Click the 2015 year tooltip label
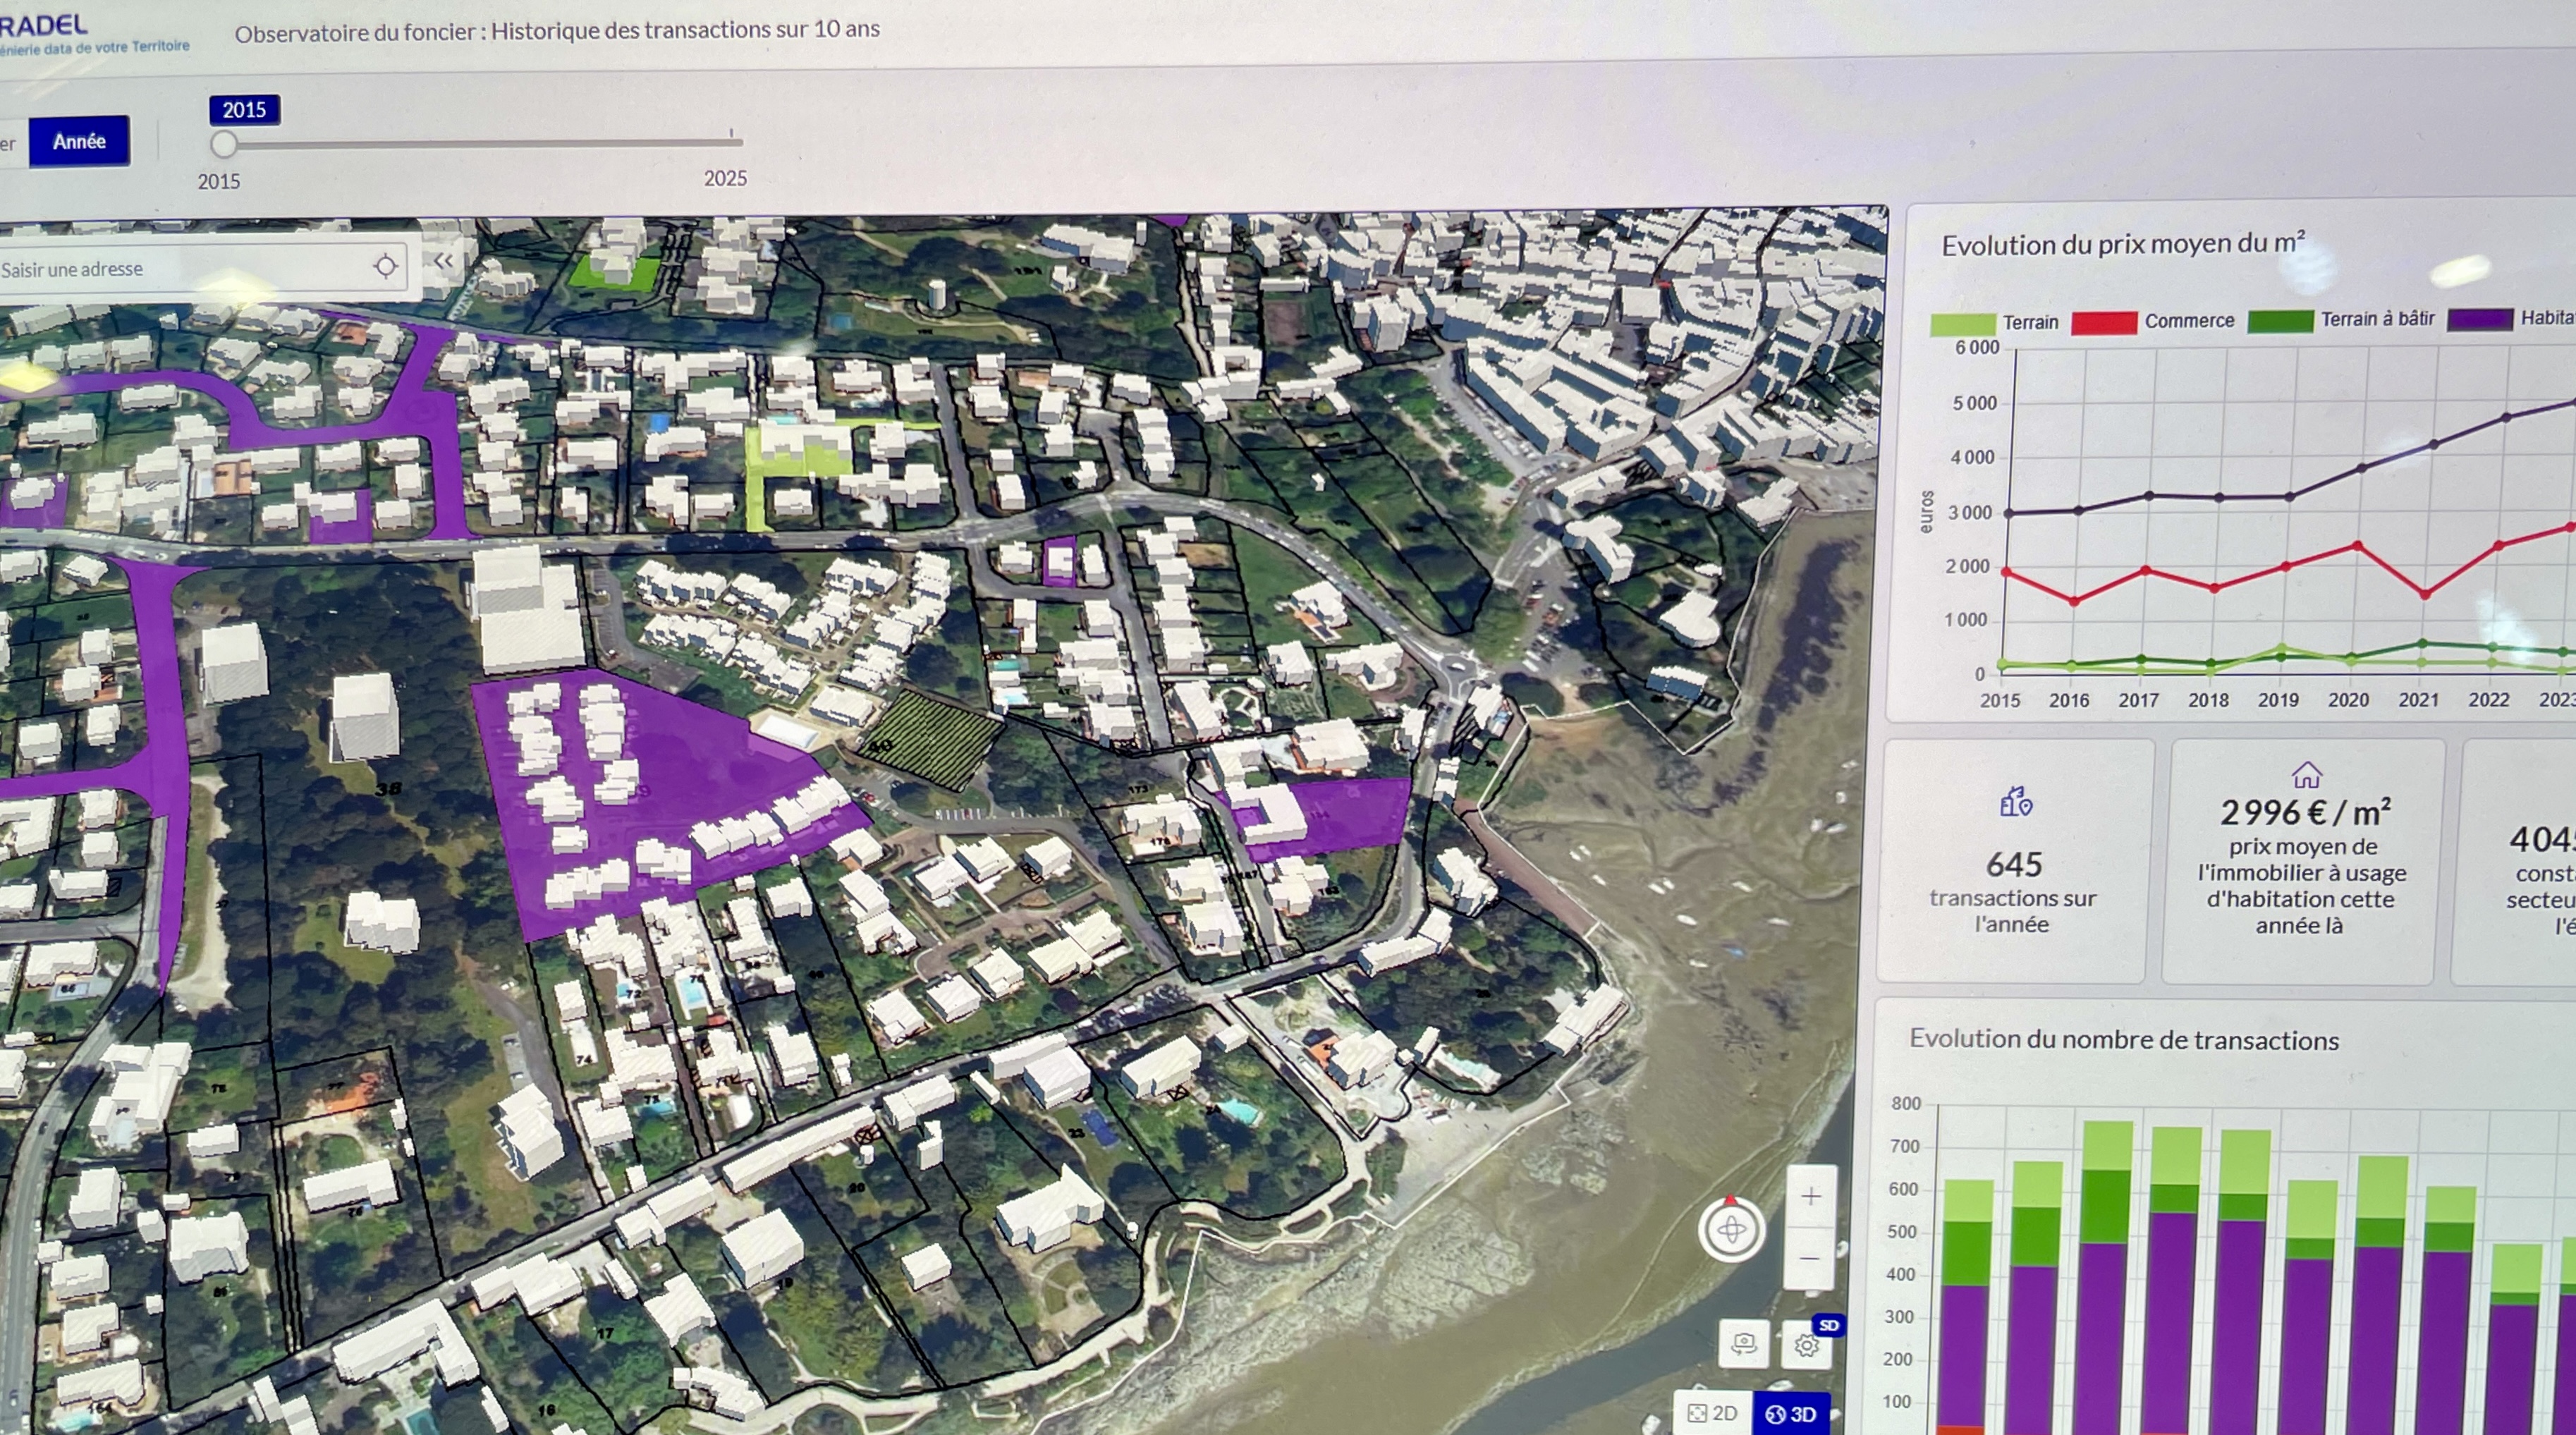Viewport: 2576px width, 1435px height. [244, 110]
